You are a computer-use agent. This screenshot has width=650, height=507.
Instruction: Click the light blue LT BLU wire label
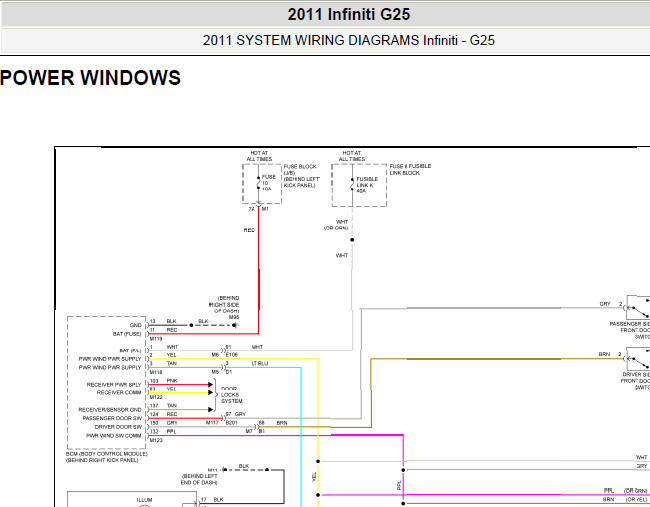260,363
